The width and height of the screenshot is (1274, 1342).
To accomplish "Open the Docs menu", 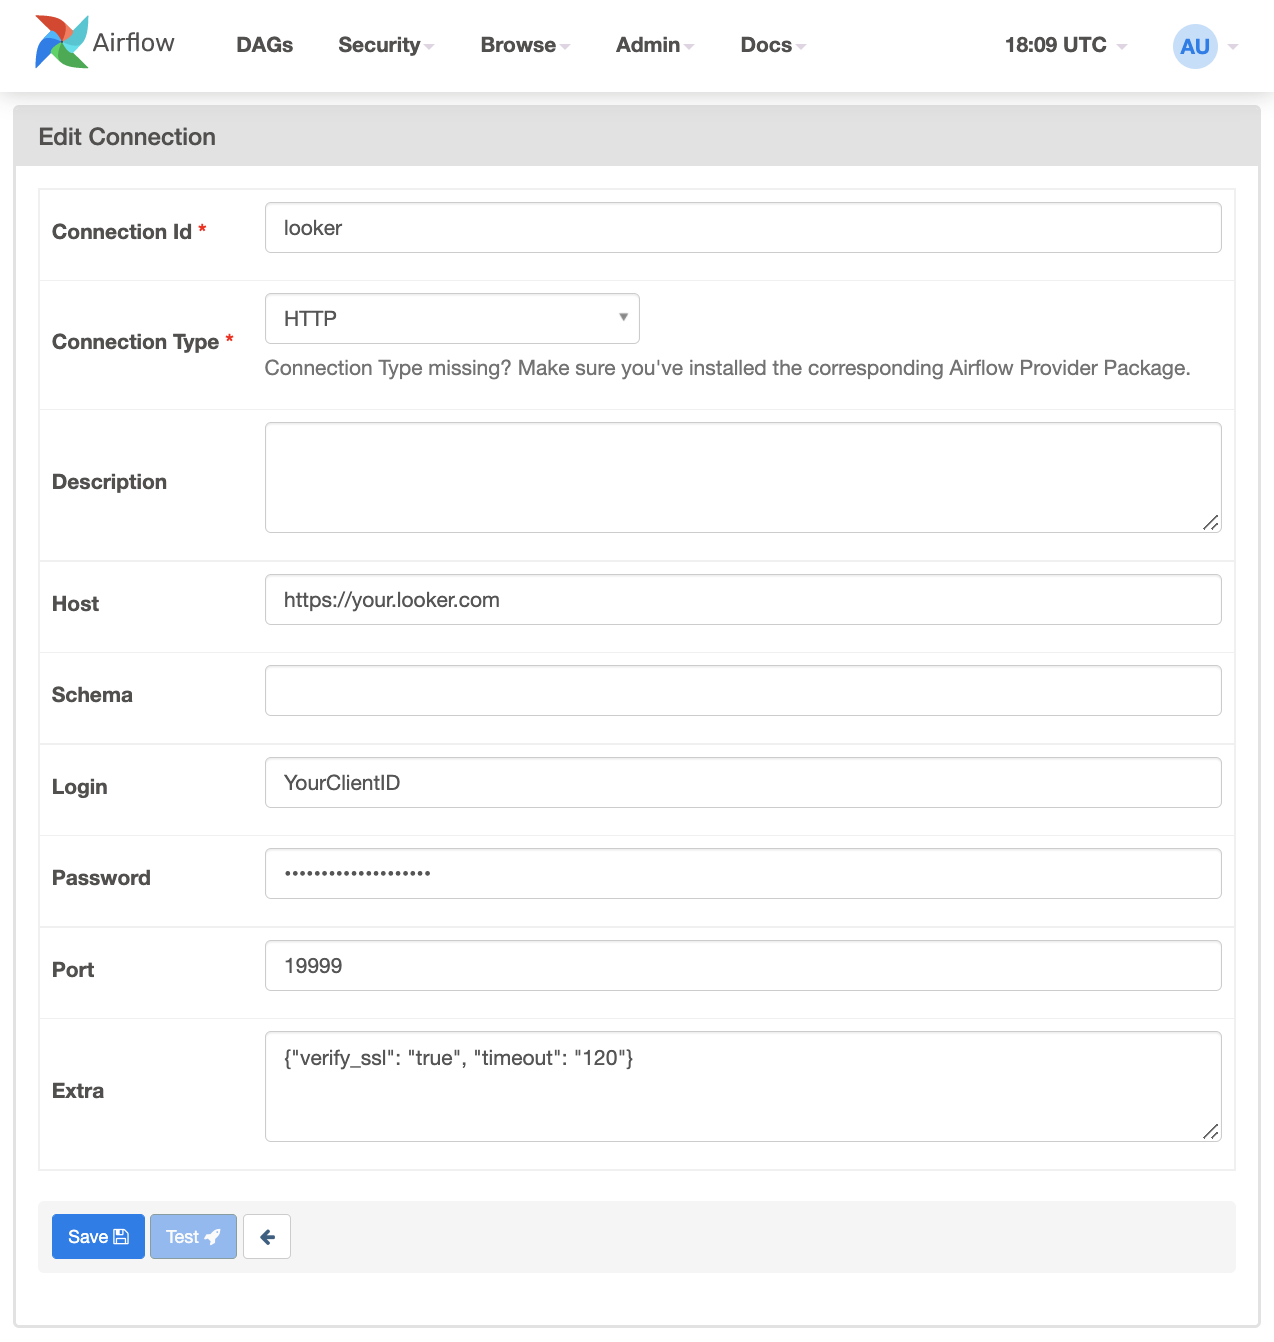I will pos(773,45).
